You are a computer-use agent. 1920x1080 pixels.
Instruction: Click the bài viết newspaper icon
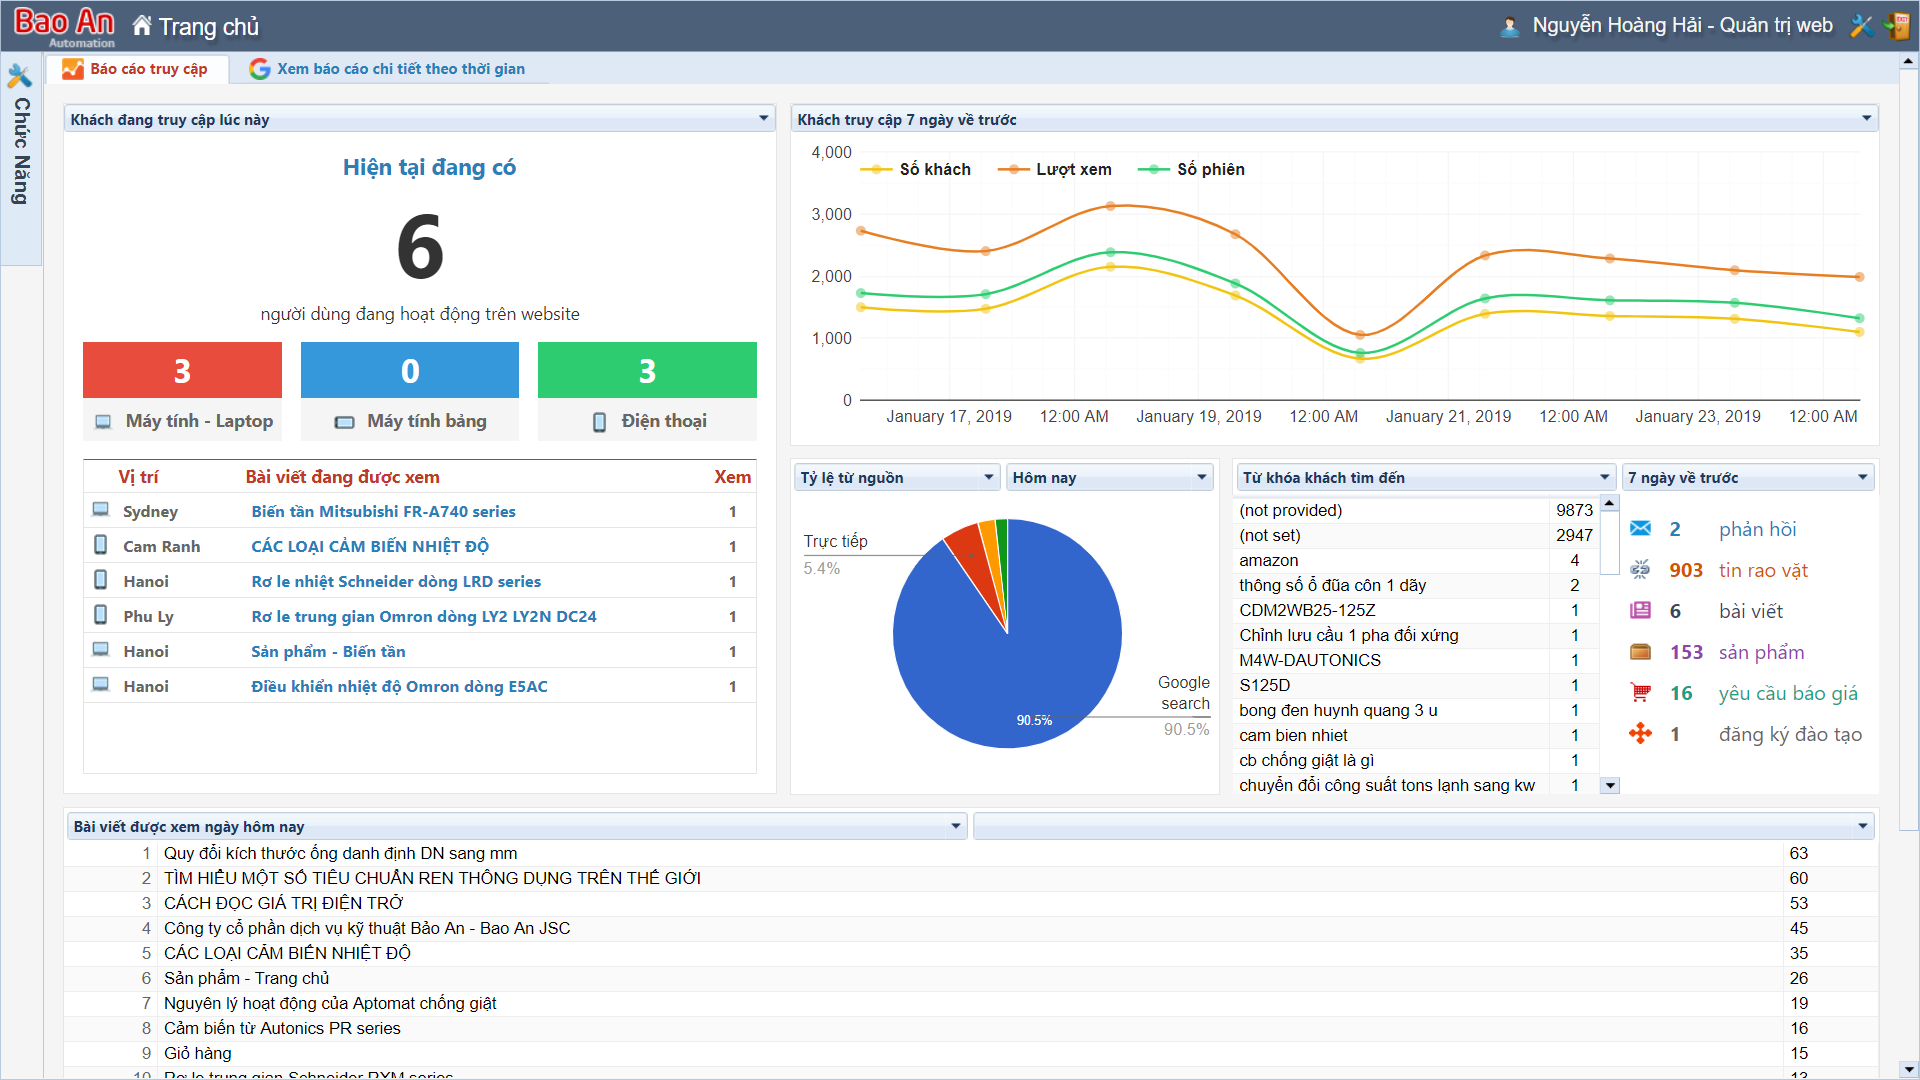(1640, 611)
